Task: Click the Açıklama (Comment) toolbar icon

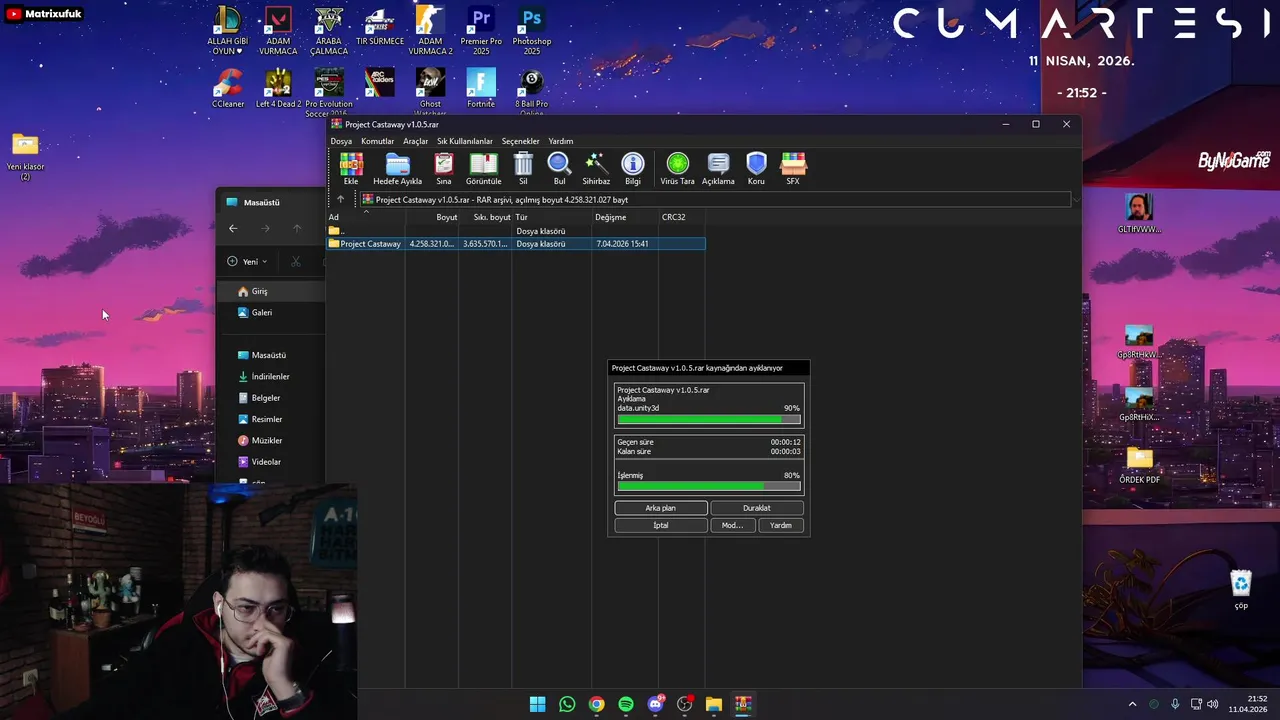Action: [x=718, y=168]
